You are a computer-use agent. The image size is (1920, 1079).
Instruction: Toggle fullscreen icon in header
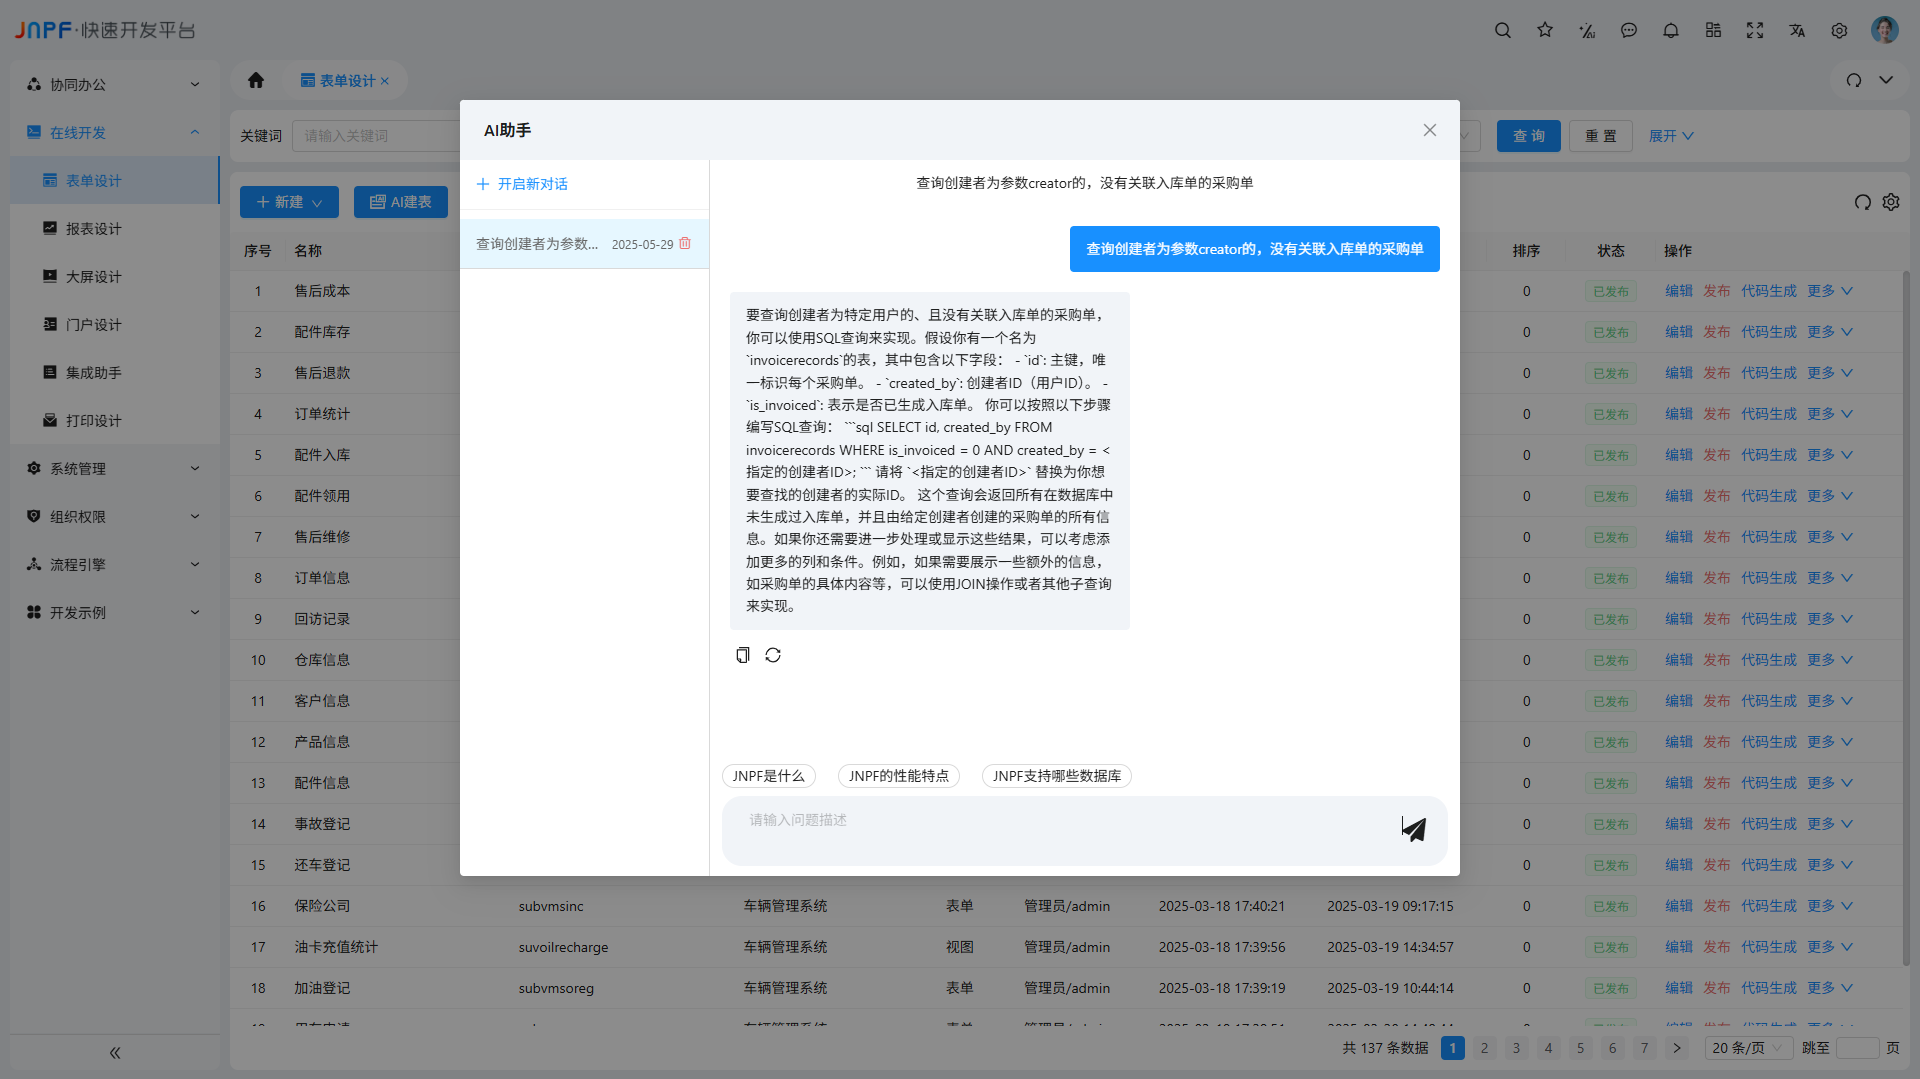click(1755, 30)
